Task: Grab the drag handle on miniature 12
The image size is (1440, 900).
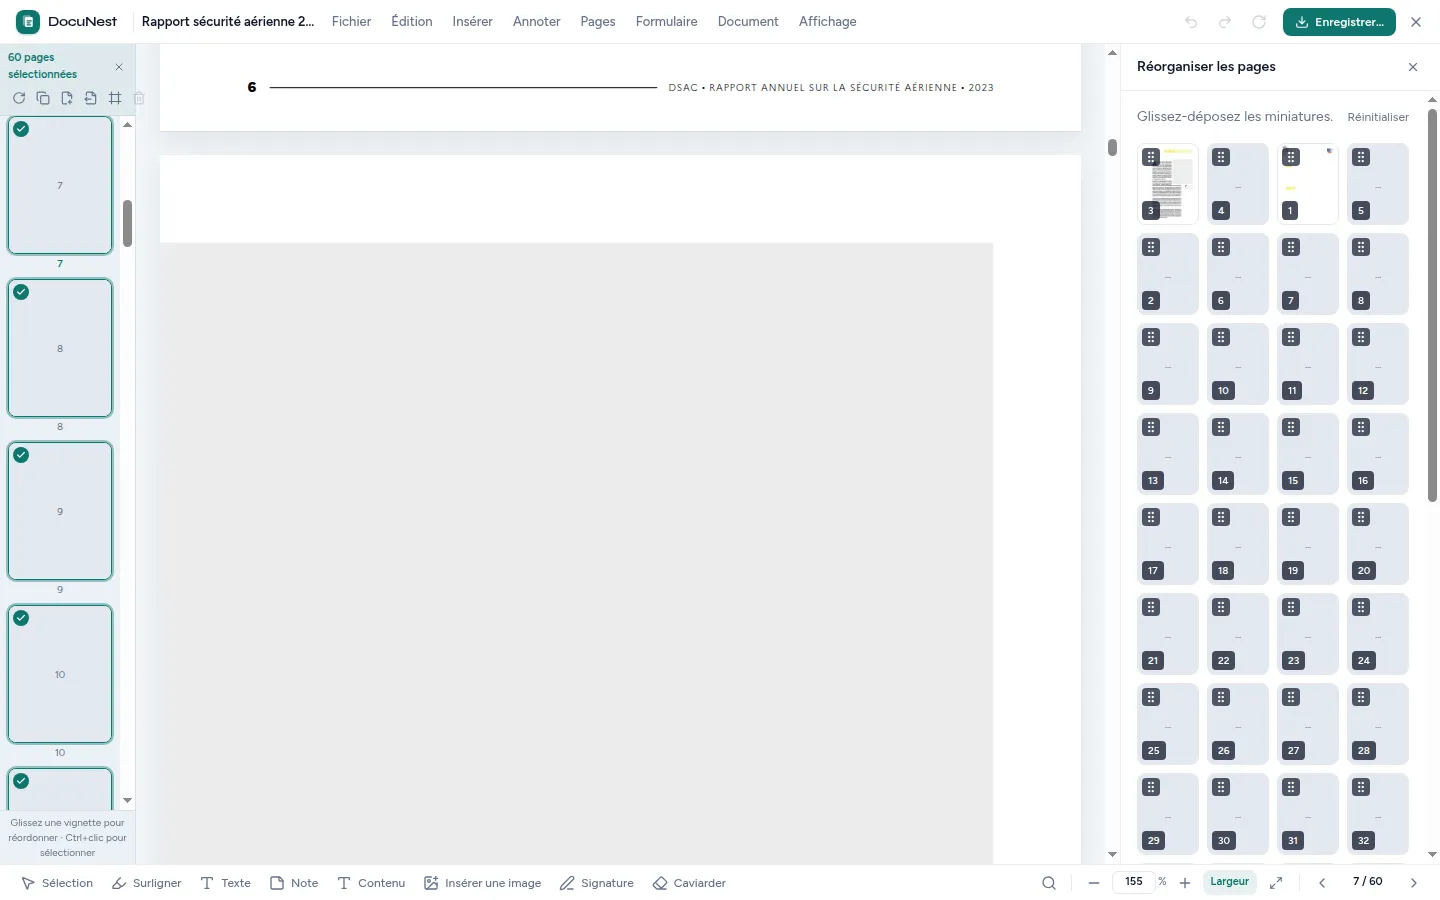Action: pos(1362,337)
